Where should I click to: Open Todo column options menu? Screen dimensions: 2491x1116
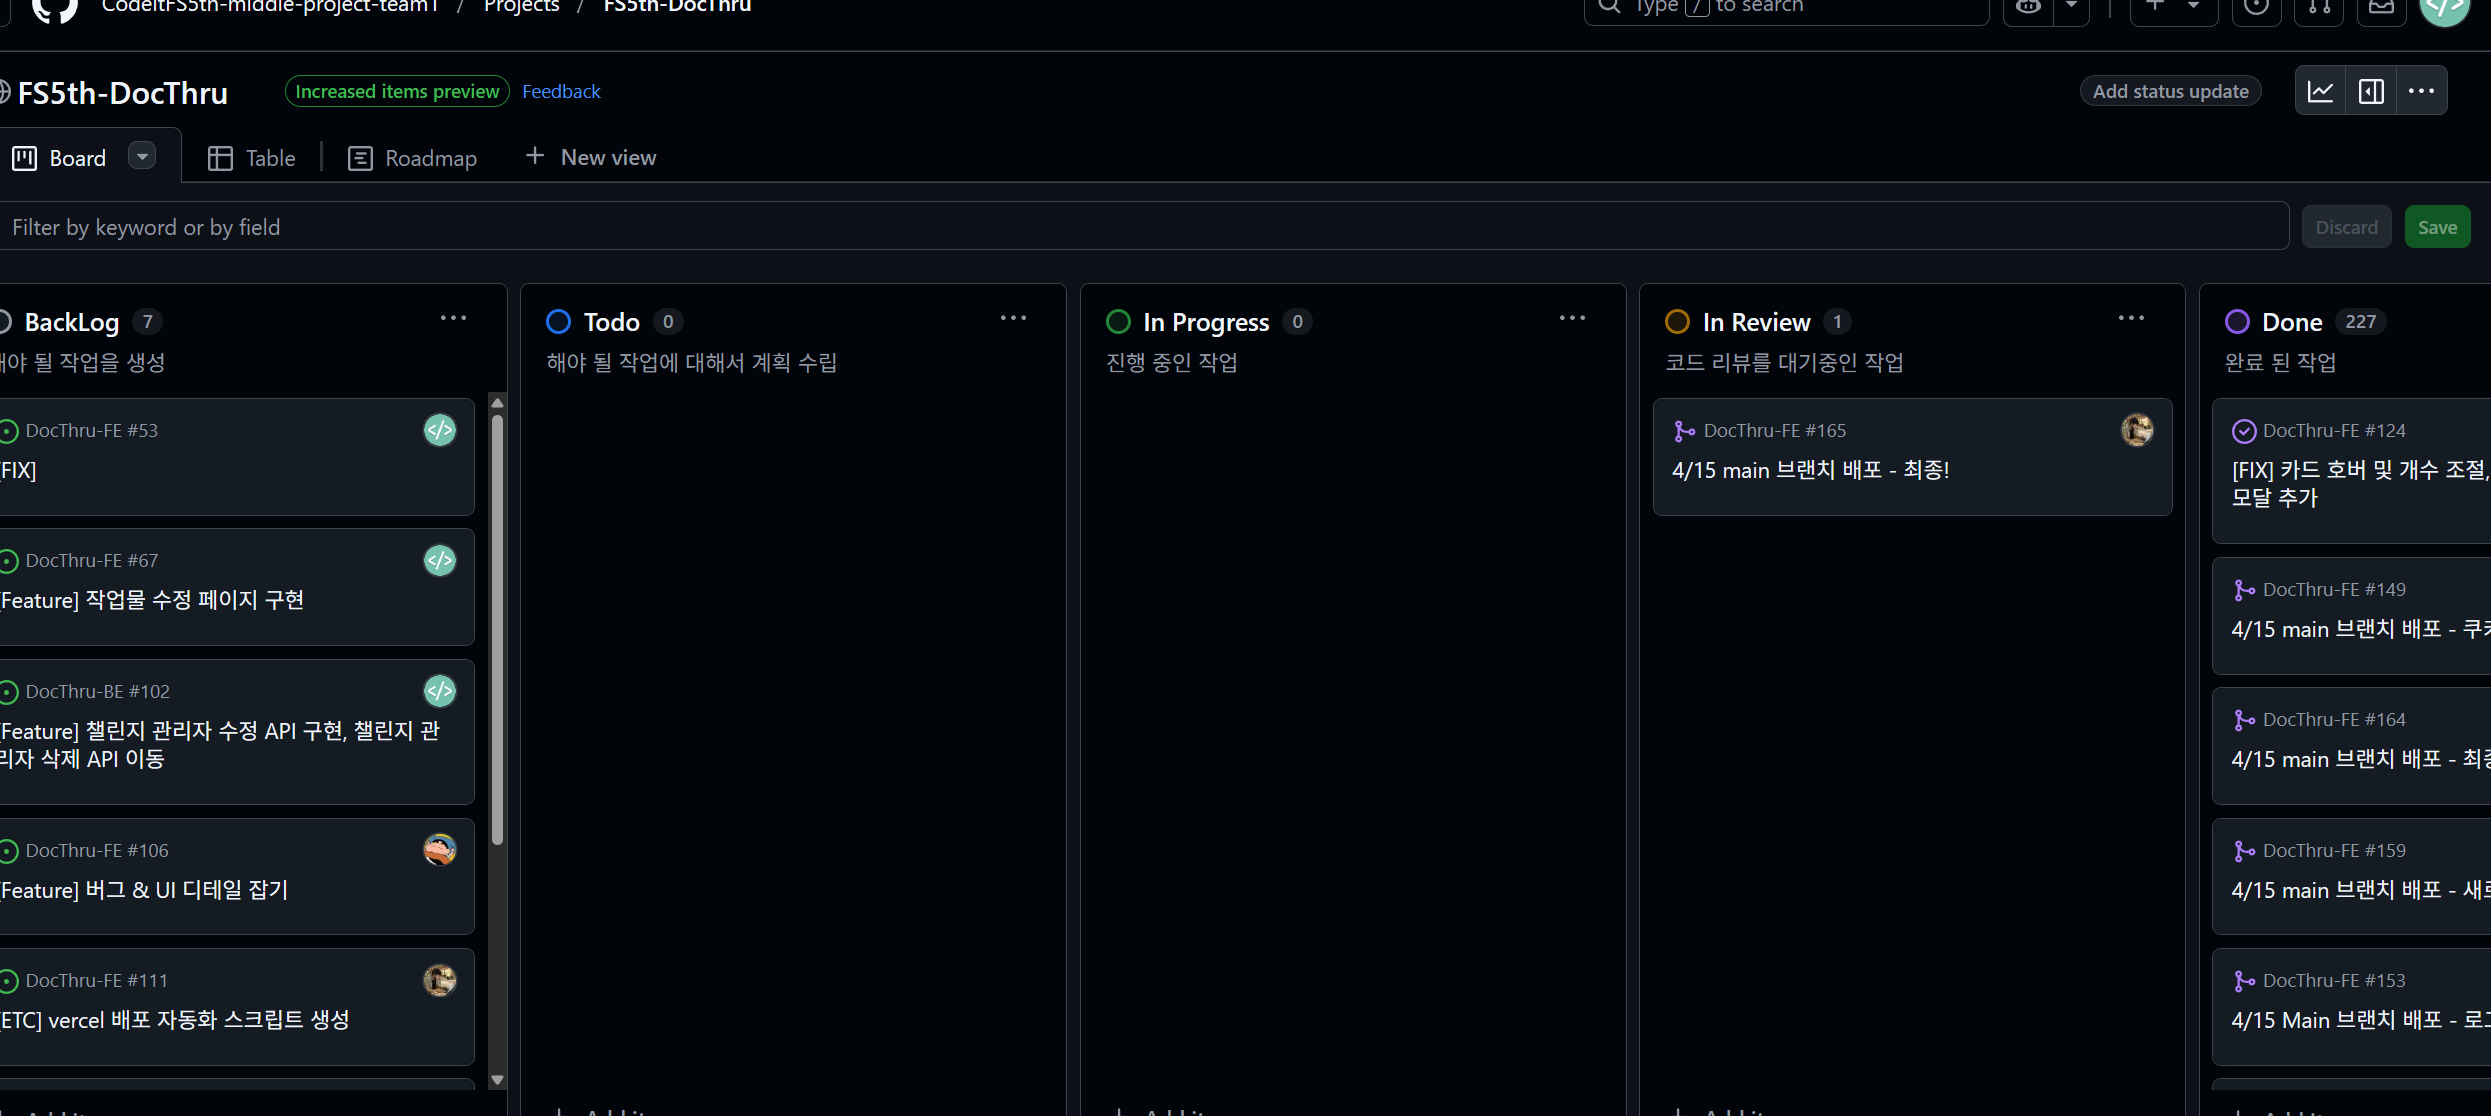[x=1013, y=319]
